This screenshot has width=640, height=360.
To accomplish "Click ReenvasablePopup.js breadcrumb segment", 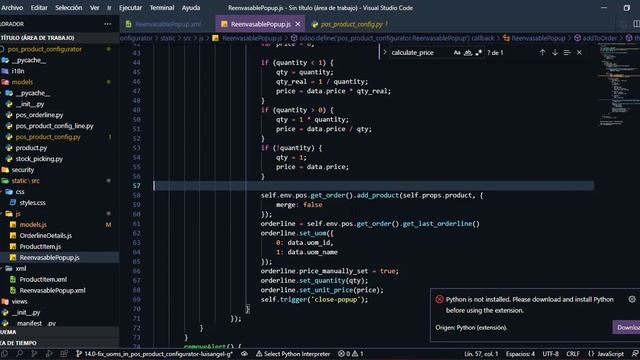I will (252, 38).
